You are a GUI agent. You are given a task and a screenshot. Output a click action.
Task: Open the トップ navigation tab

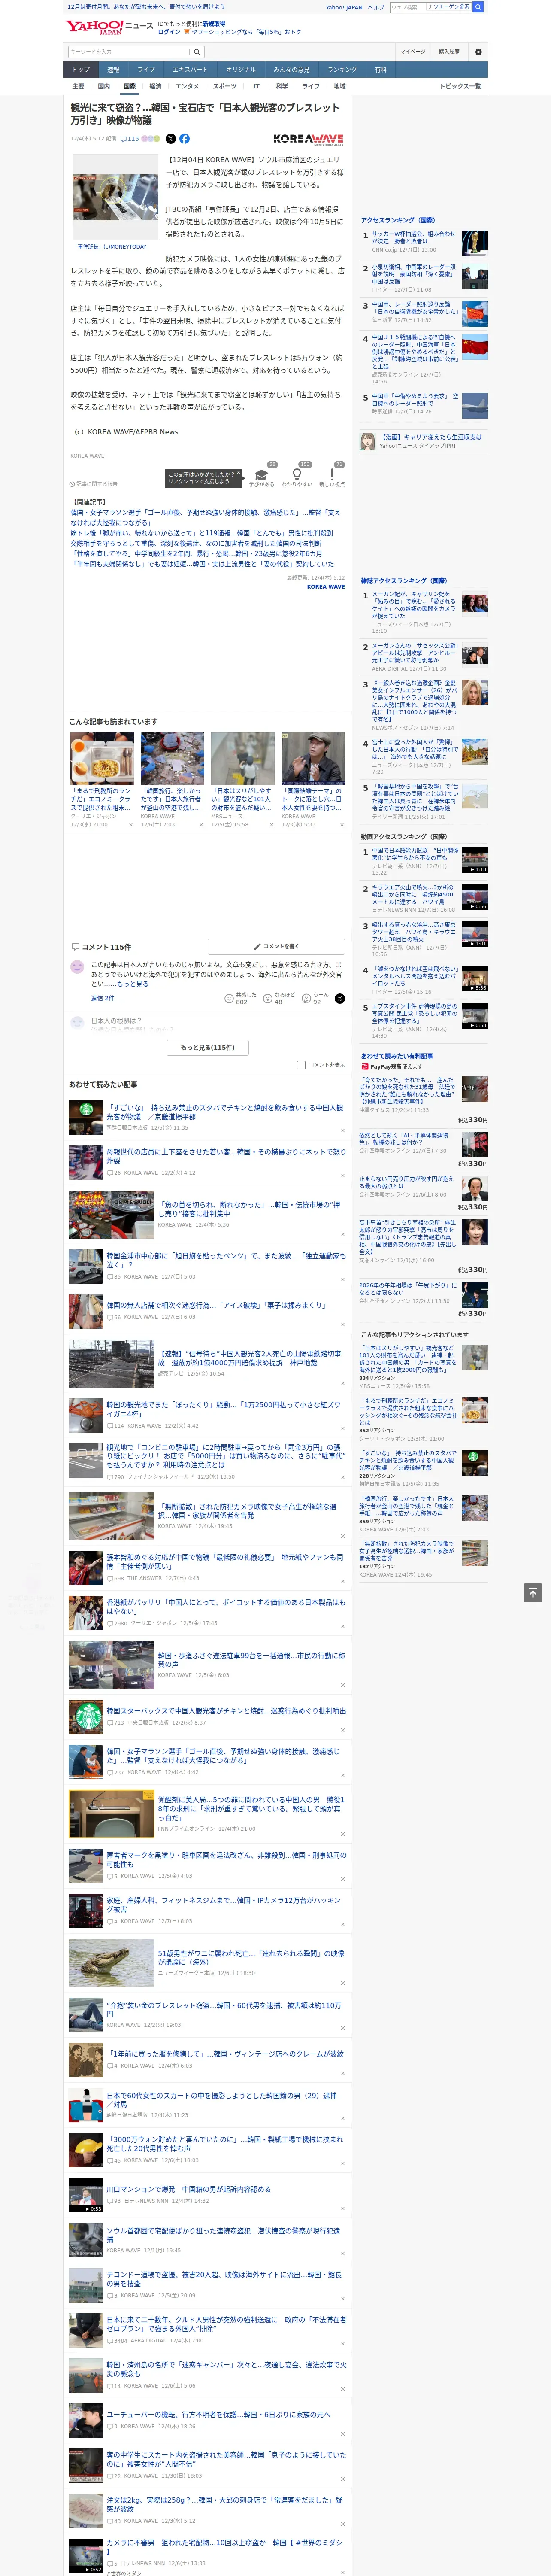81,70
